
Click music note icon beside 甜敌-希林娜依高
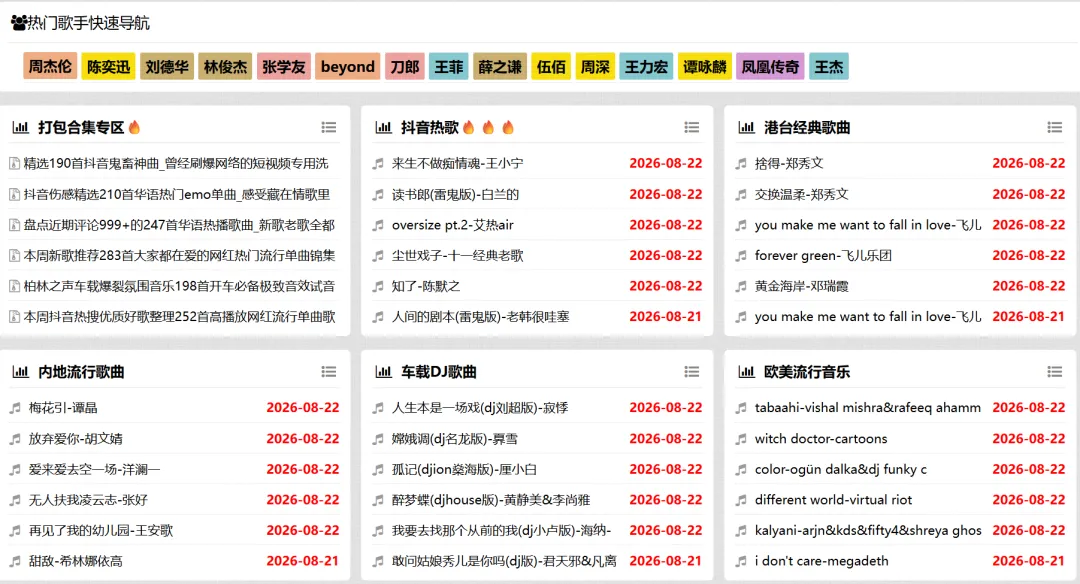click(x=15, y=561)
